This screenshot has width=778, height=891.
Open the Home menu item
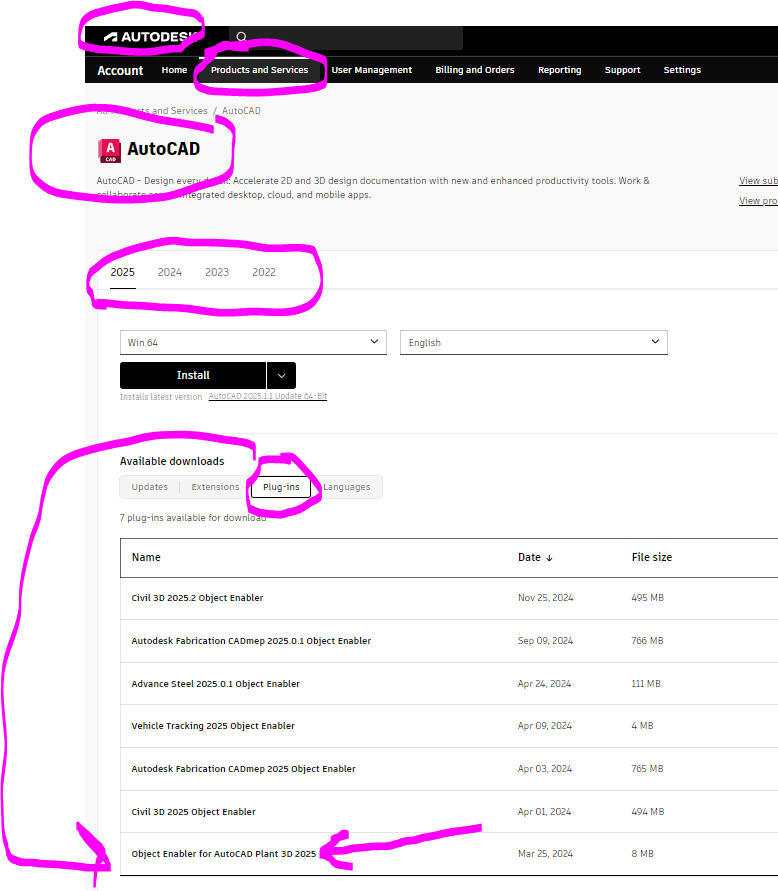pyautogui.click(x=174, y=70)
